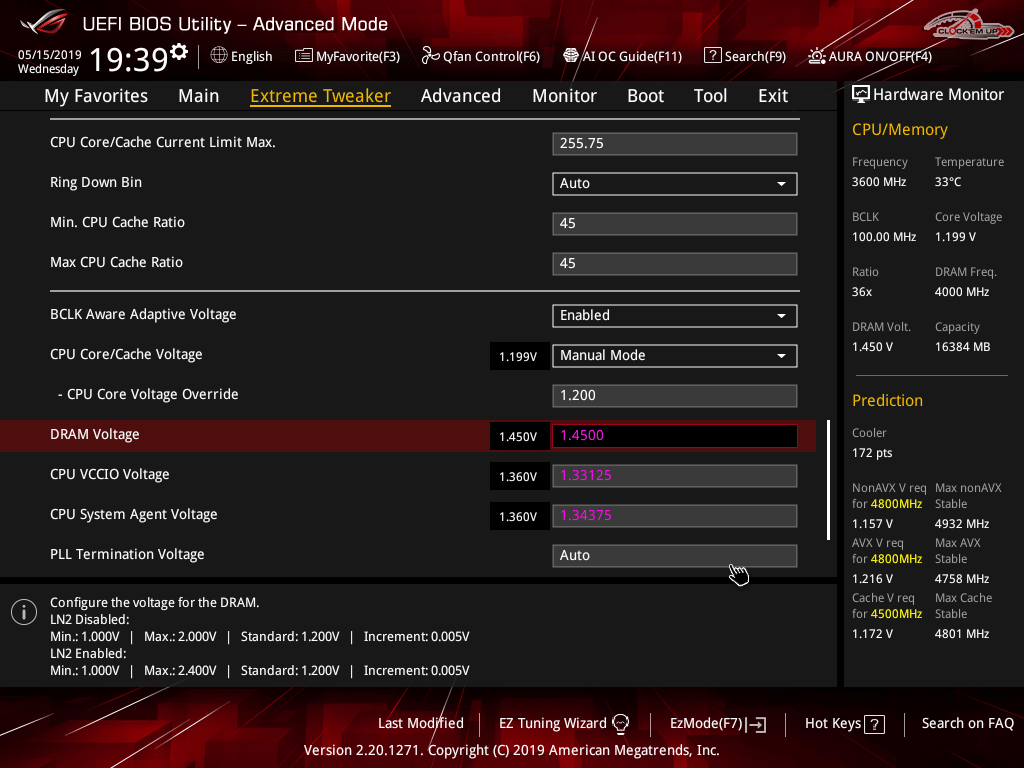Click the PLL Termination Voltage field
Screen dimensions: 1024x768
674,555
